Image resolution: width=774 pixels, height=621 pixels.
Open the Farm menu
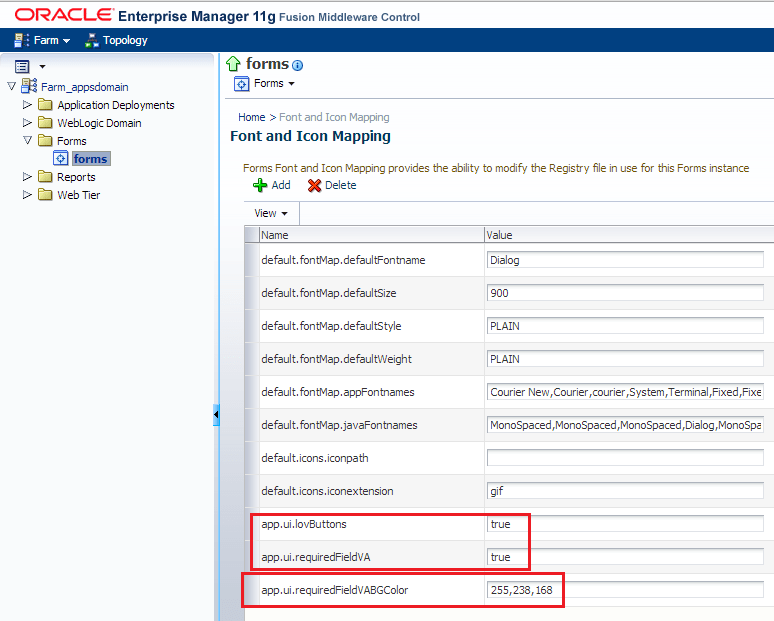(x=52, y=40)
